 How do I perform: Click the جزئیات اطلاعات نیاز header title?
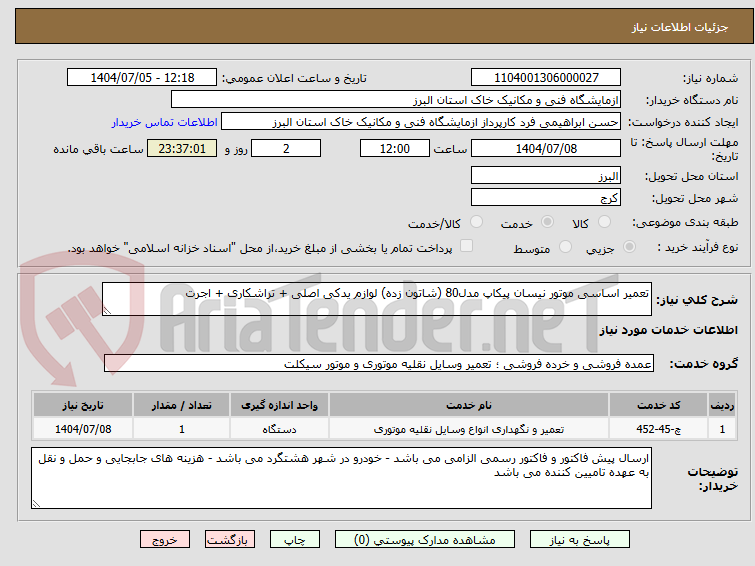click(679, 27)
